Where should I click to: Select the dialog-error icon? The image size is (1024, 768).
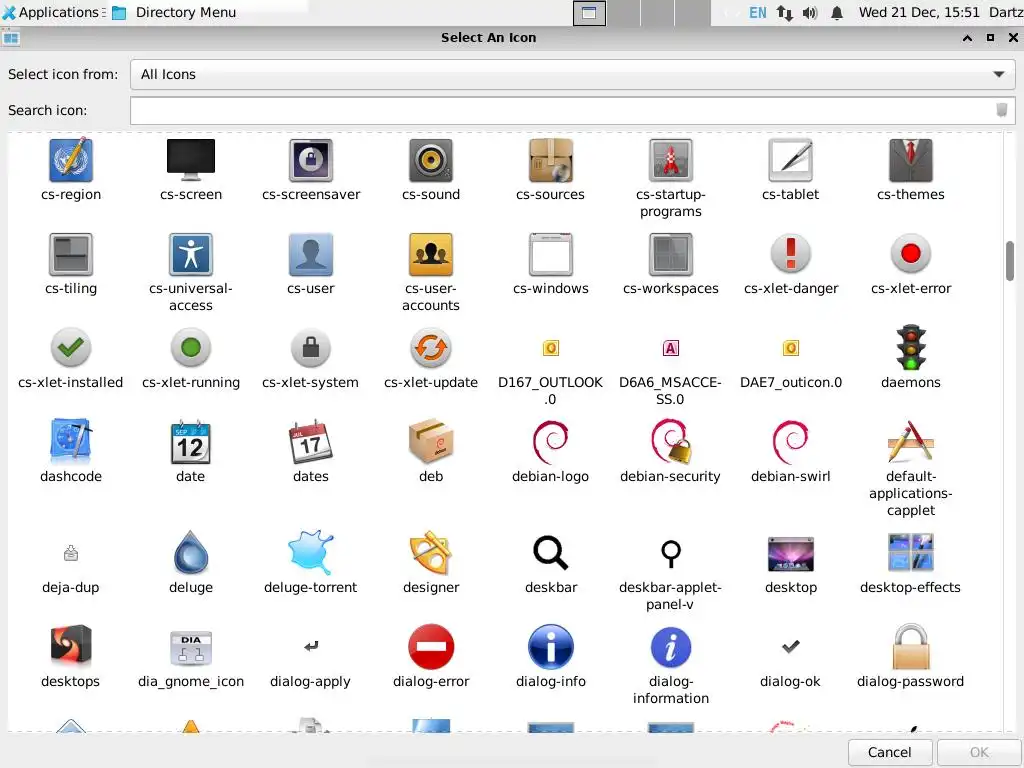click(431, 647)
